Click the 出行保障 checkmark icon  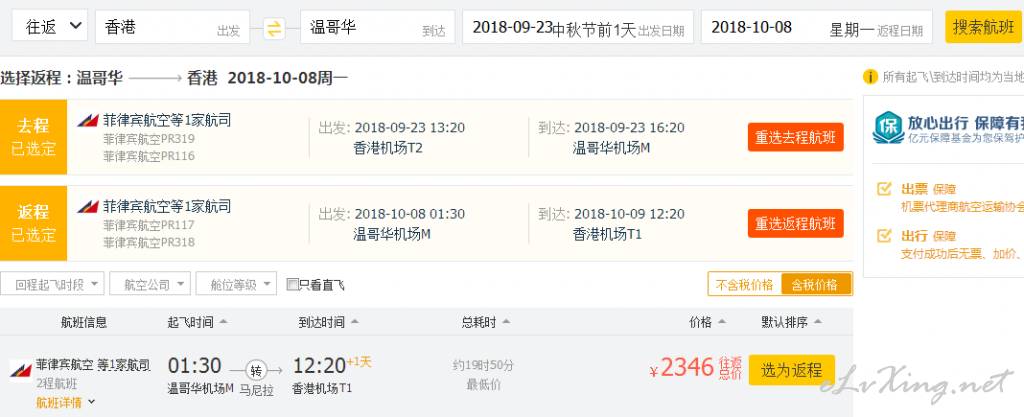884,236
